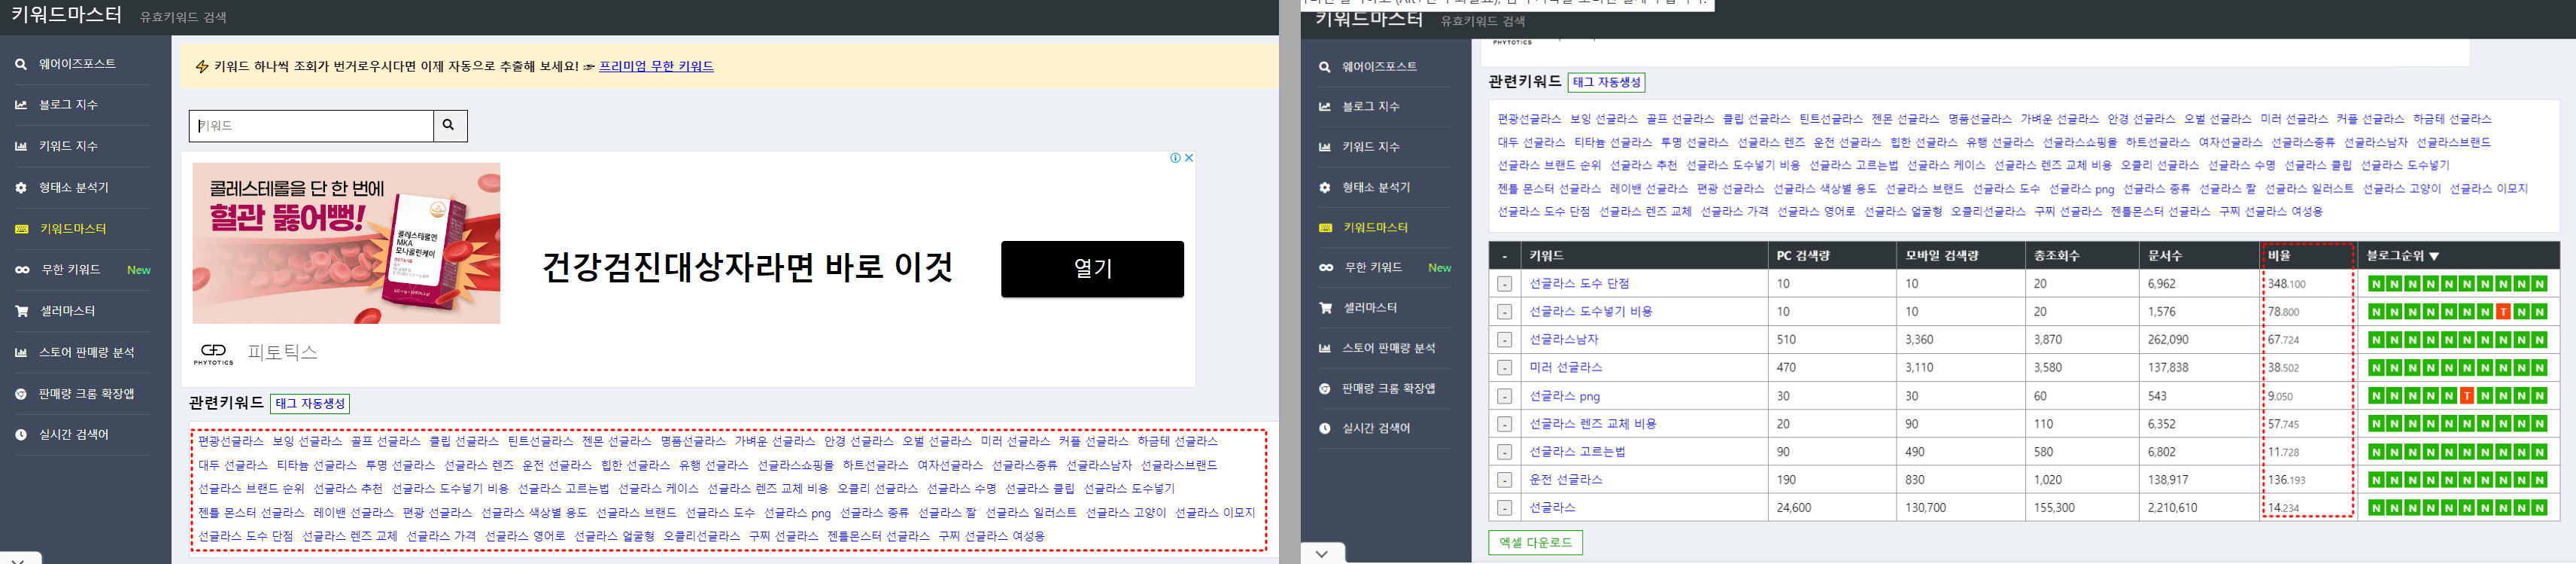
Task: Click the 키워드마스터 keyboard icon in right window sidebar
Action: pyautogui.click(x=1325, y=228)
